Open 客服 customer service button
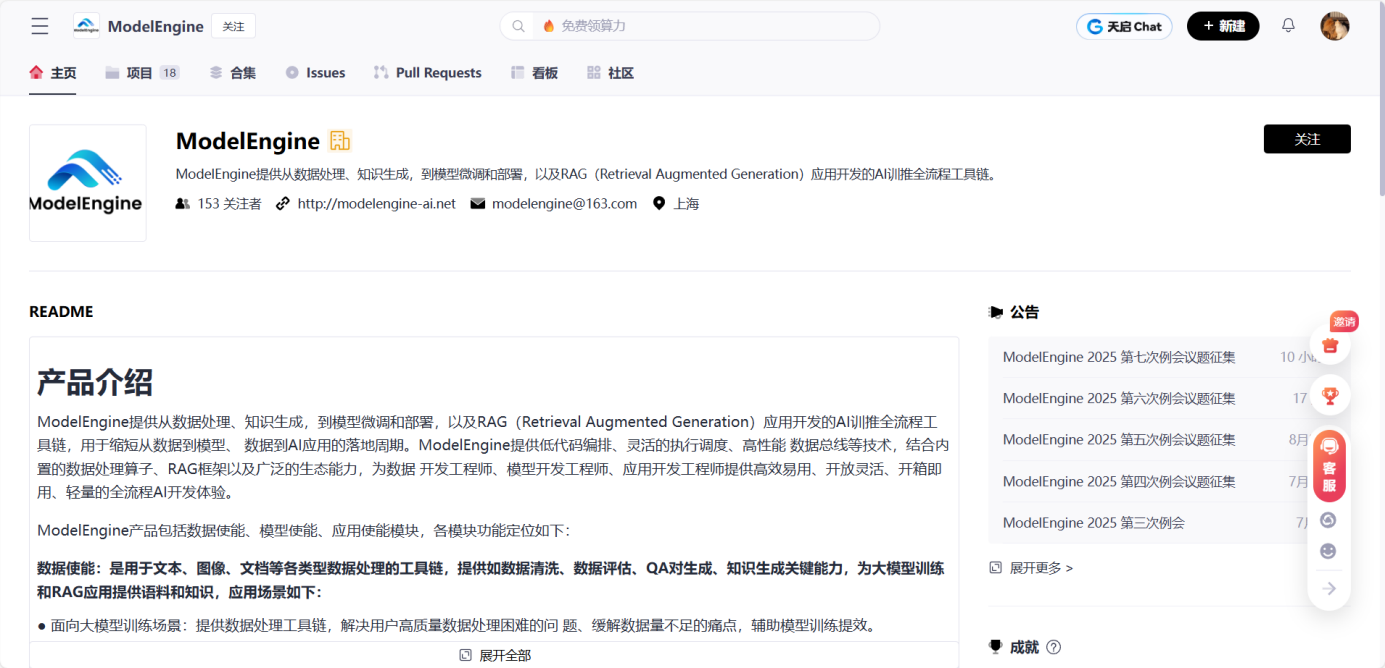Image resolution: width=1385 pixels, height=668 pixels. coord(1330,466)
